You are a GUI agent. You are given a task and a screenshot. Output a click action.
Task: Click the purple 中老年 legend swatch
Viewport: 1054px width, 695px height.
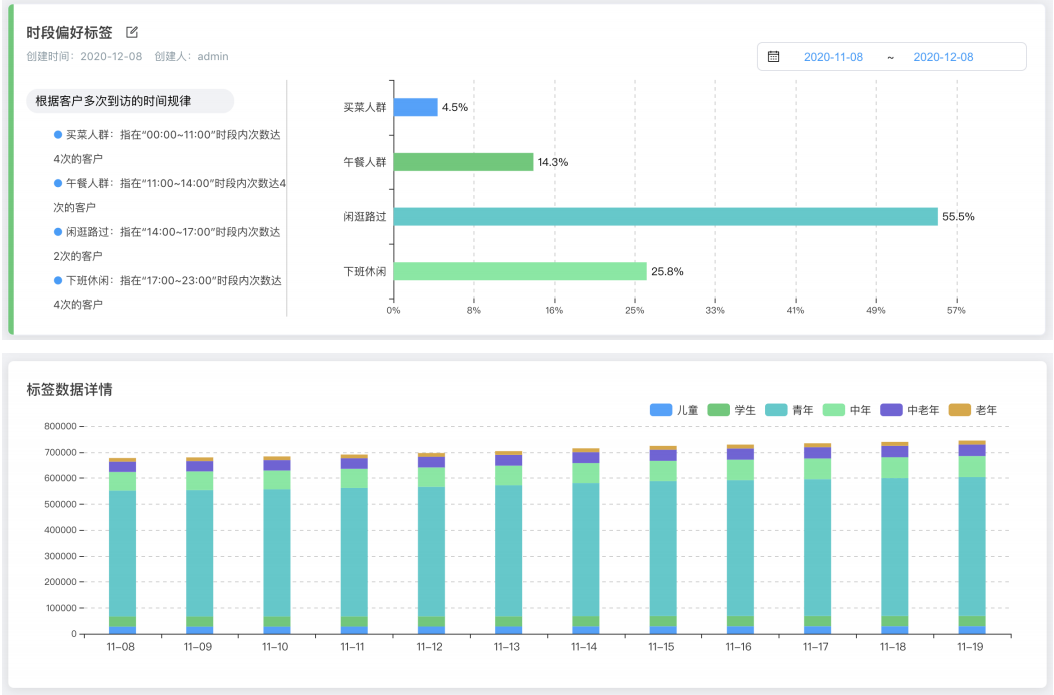coord(891,410)
